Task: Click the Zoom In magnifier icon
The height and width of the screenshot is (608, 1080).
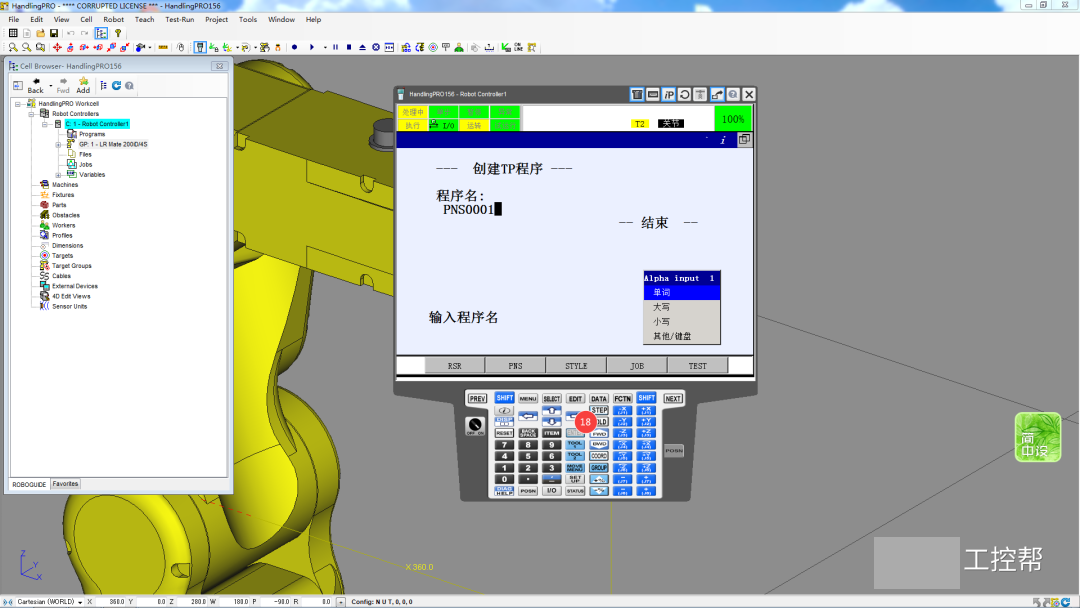Action: click(x=12, y=48)
